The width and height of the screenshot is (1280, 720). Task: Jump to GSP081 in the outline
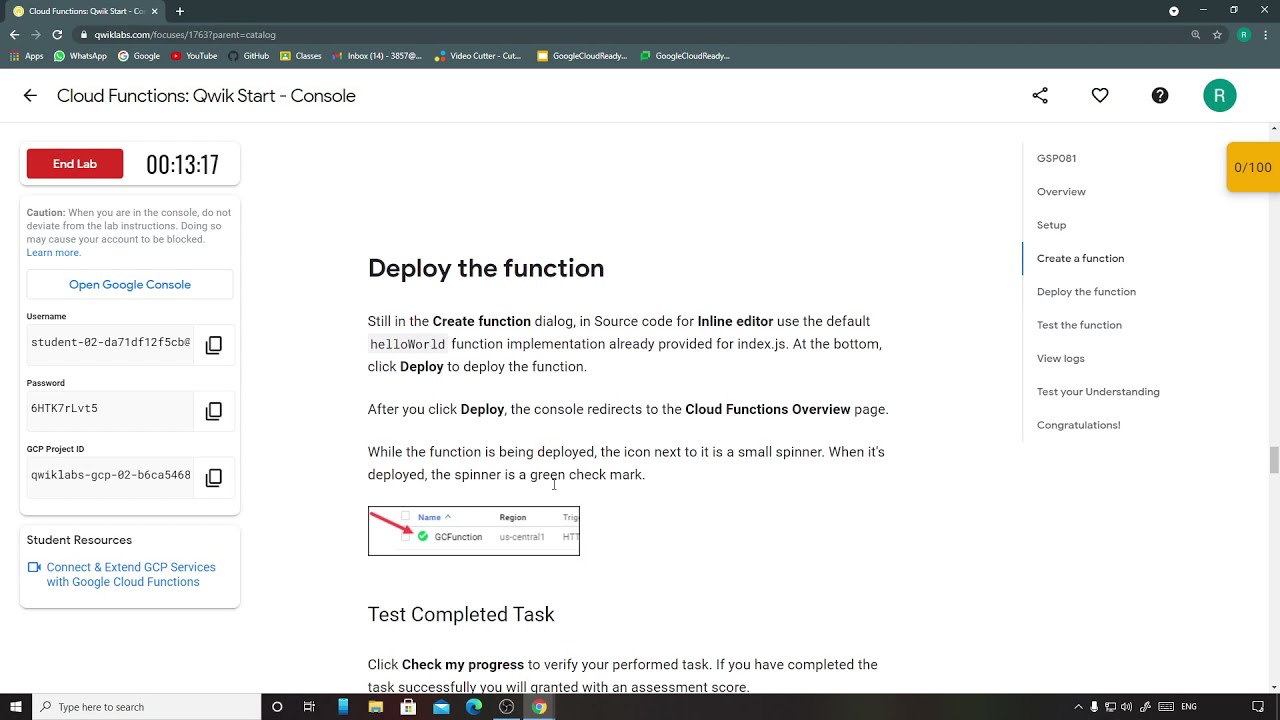pyautogui.click(x=1056, y=158)
